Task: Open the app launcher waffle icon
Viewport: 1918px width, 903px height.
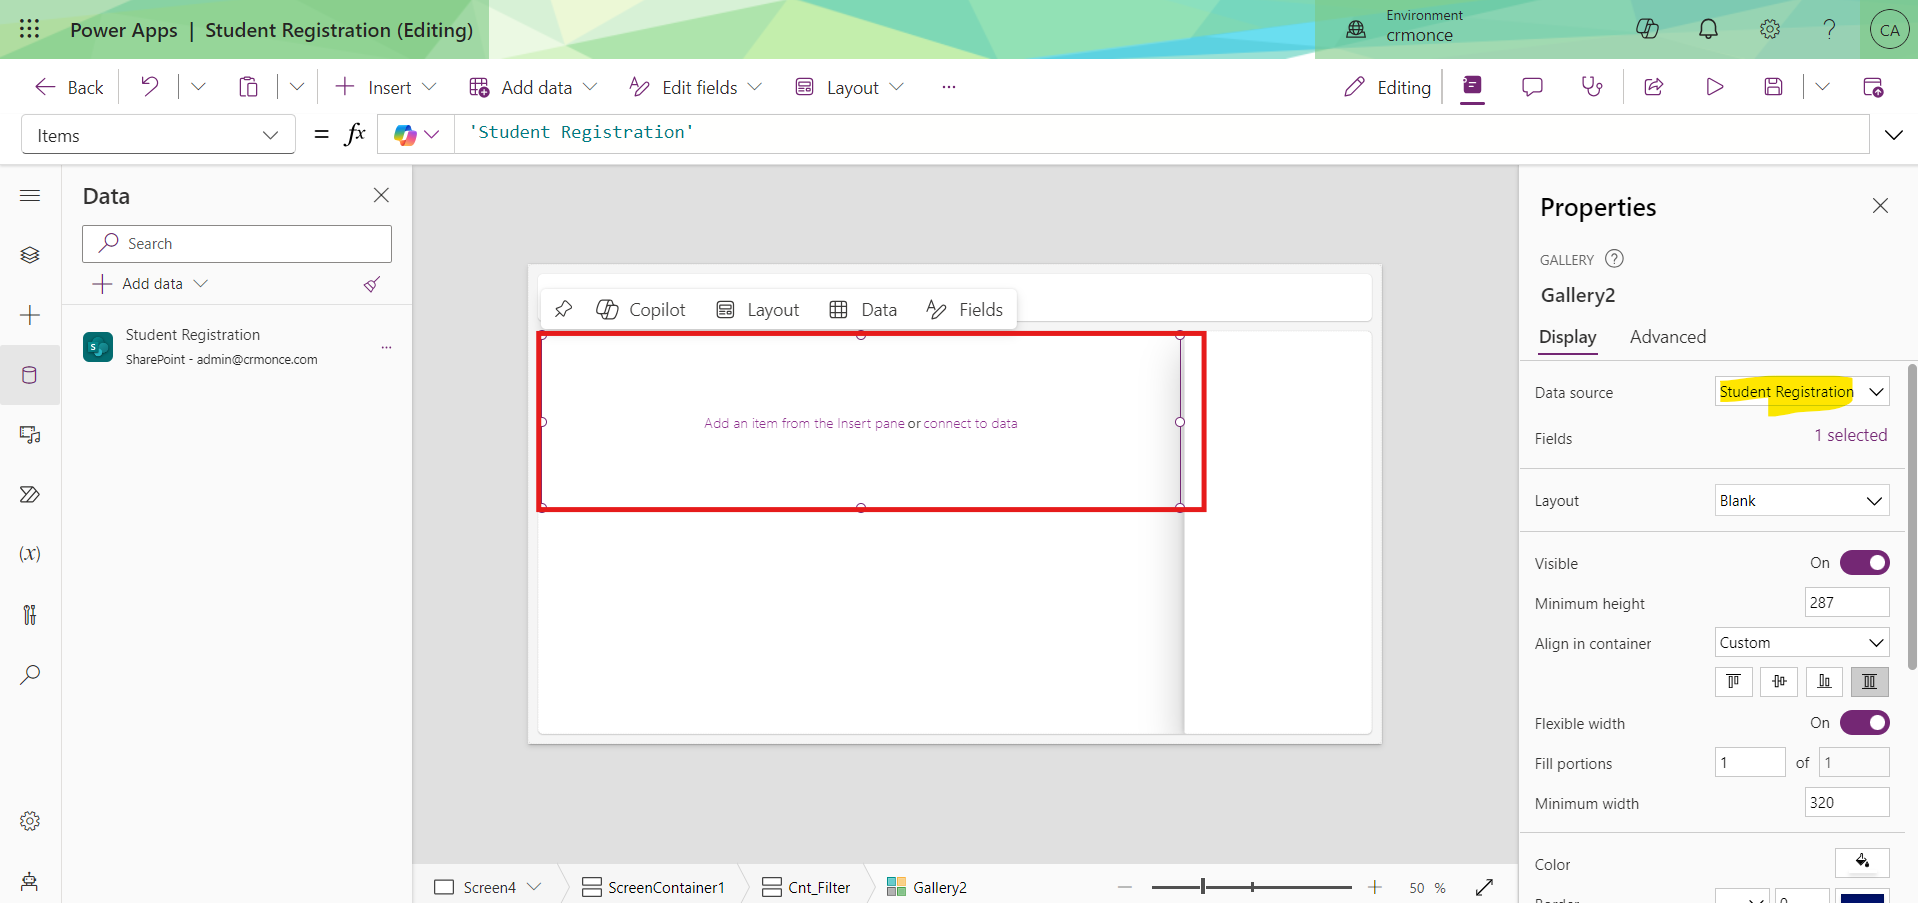Action: (29, 29)
